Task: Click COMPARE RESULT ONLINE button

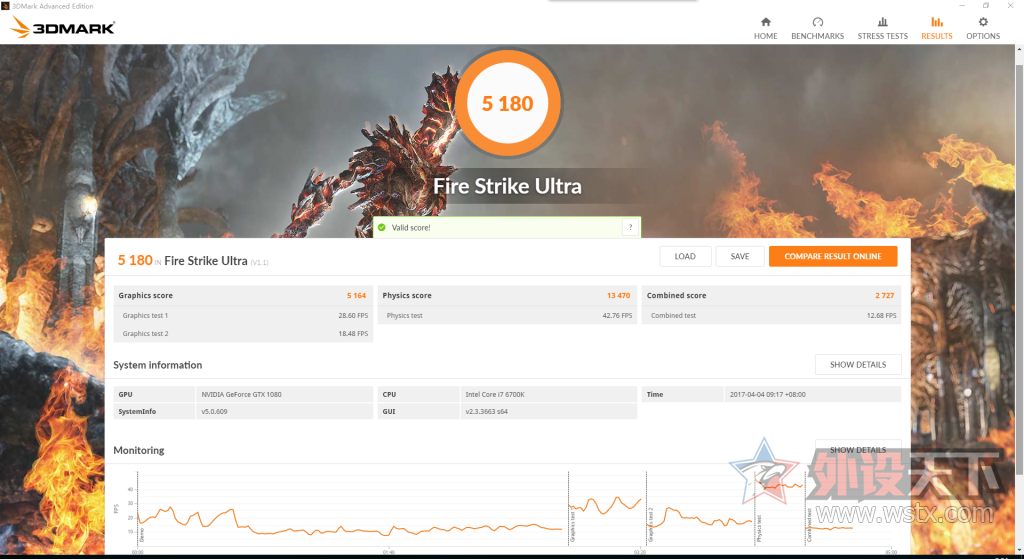Action: click(x=833, y=256)
